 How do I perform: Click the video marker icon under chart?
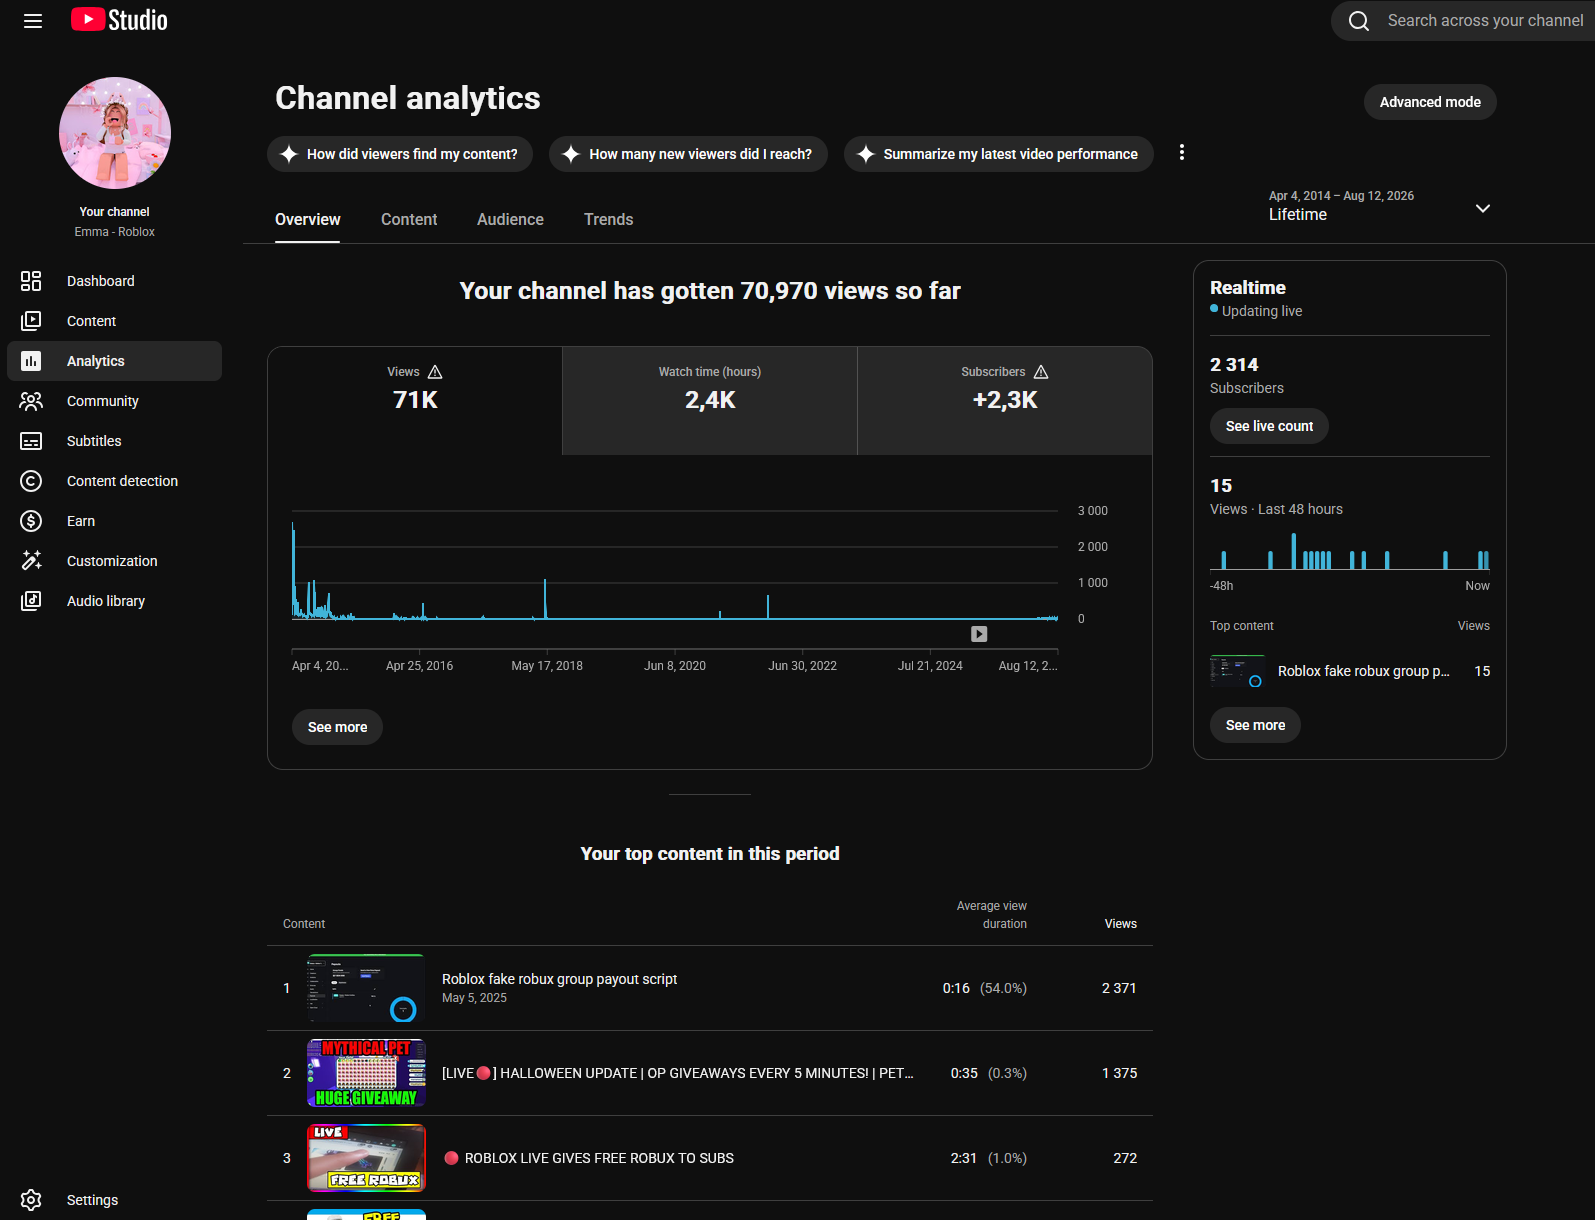click(979, 634)
